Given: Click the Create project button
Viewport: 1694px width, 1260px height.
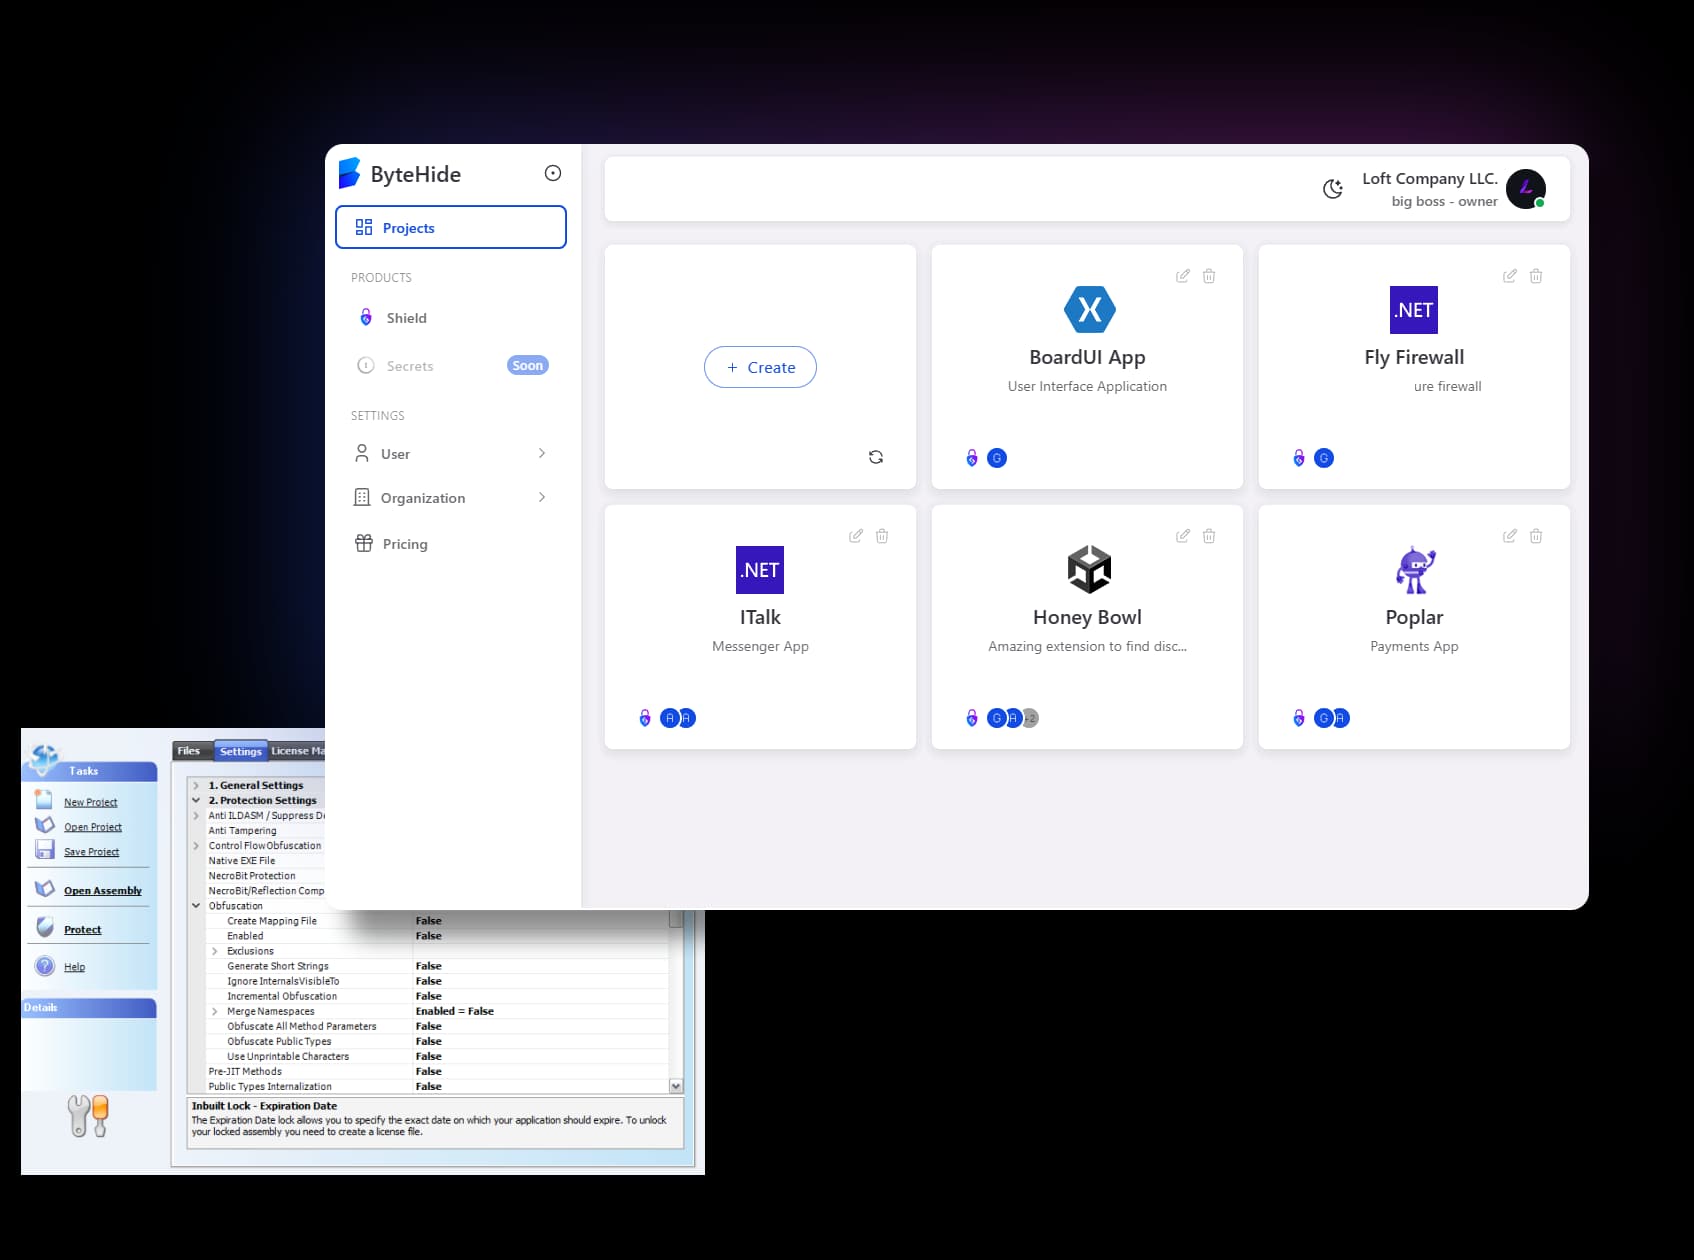Looking at the screenshot, I should (x=760, y=367).
